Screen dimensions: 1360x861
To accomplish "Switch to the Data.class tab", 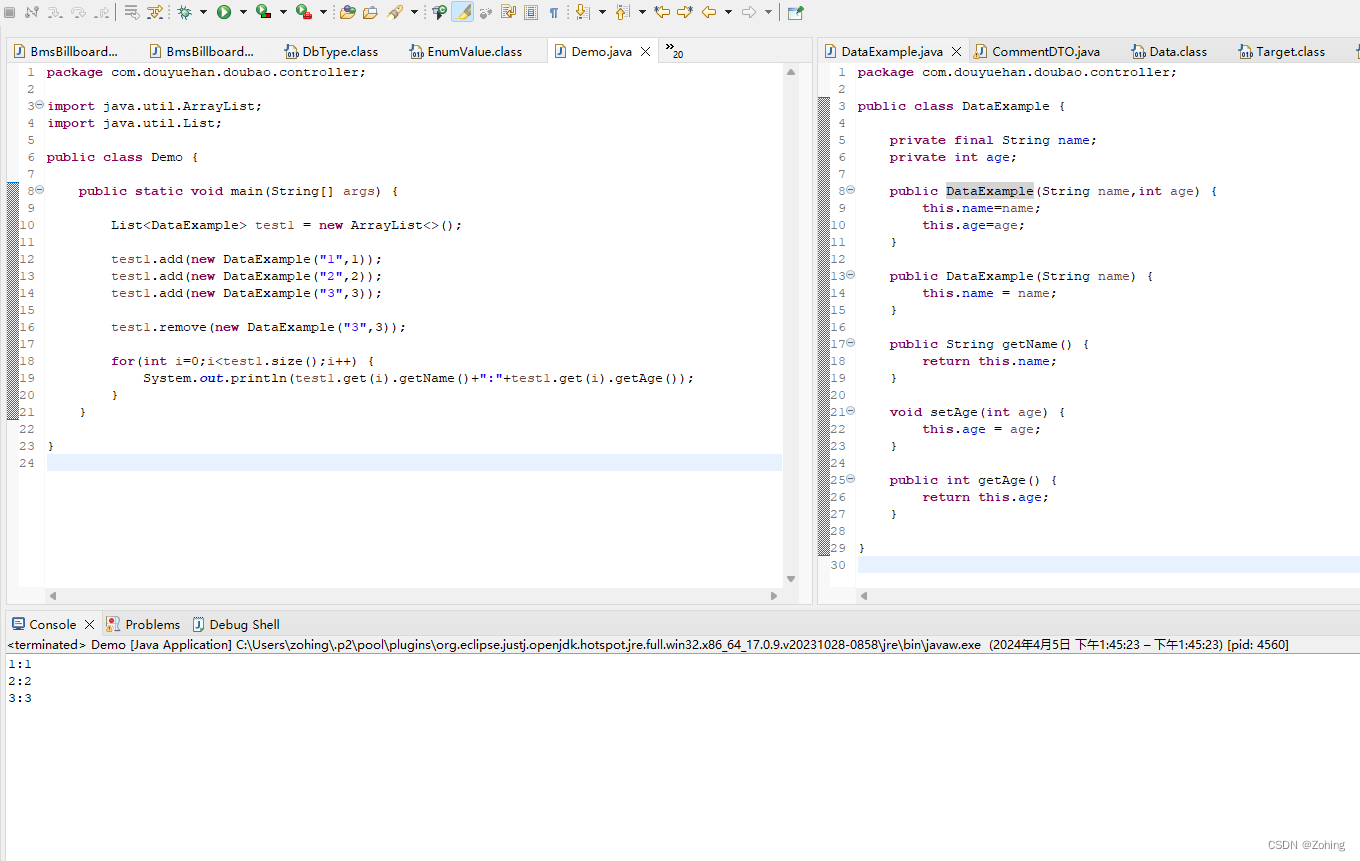I will [x=1169, y=52].
